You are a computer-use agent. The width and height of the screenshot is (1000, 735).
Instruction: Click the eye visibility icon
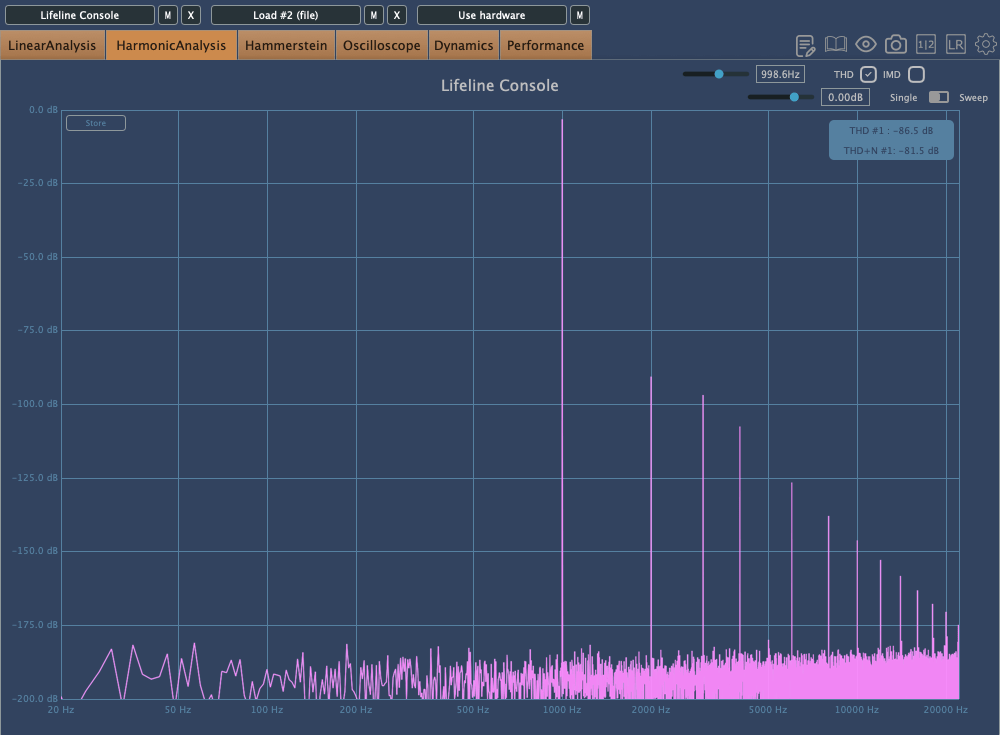866,45
